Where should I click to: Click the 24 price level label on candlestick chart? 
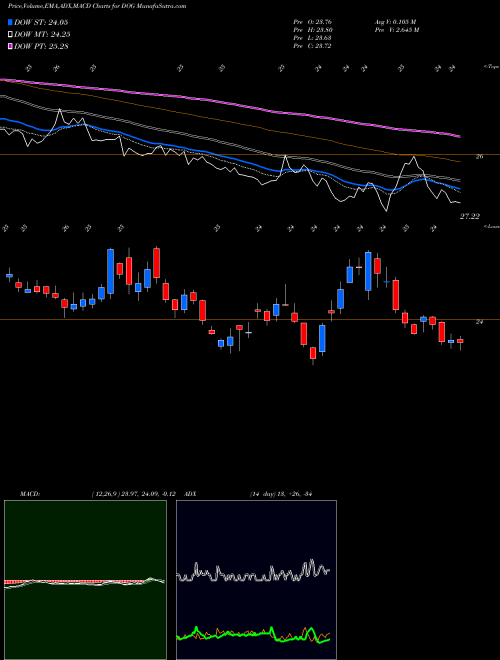(x=479, y=322)
